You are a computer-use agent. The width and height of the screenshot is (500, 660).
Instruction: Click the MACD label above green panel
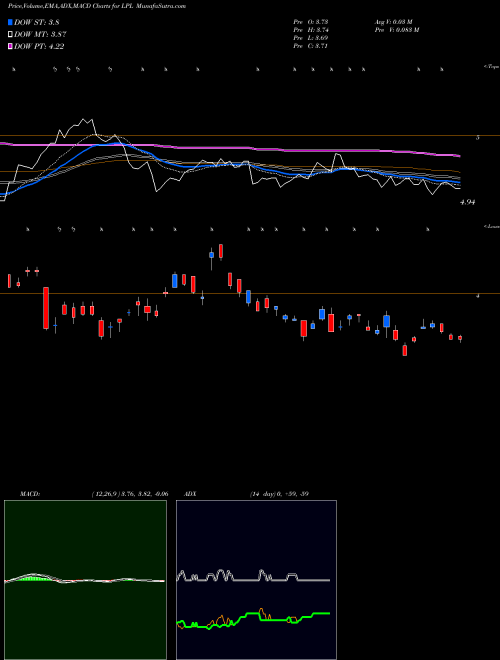point(29,494)
